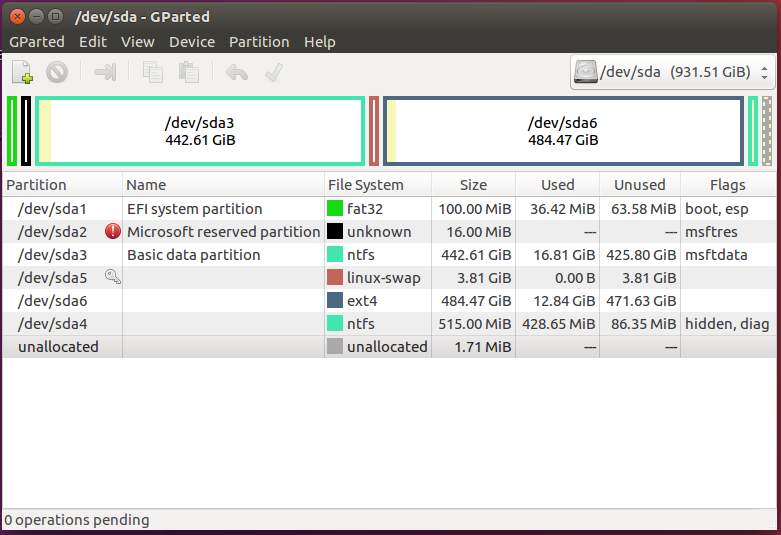The image size is (781, 535).
Task: Click the Flags column header
Action: point(728,185)
